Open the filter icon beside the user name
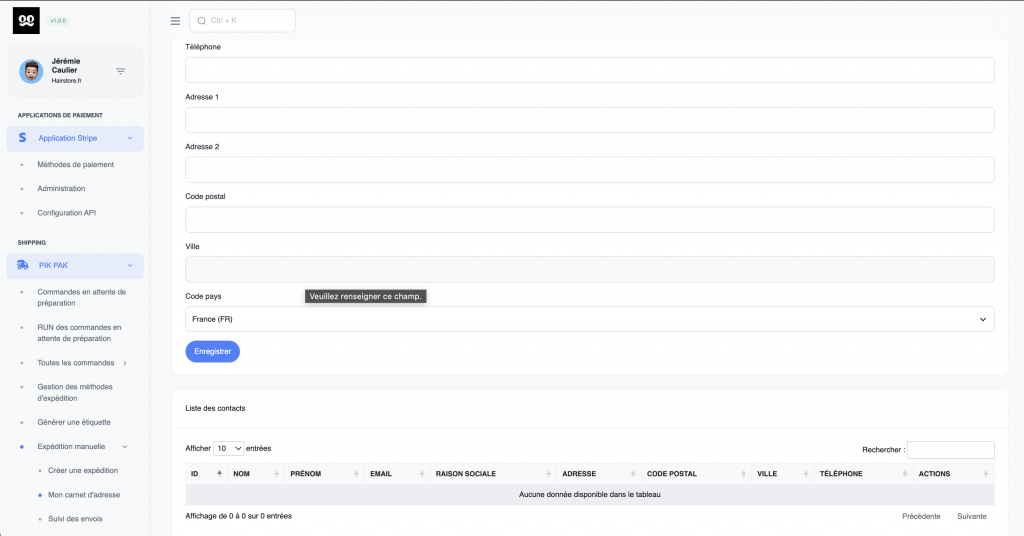 (x=121, y=71)
